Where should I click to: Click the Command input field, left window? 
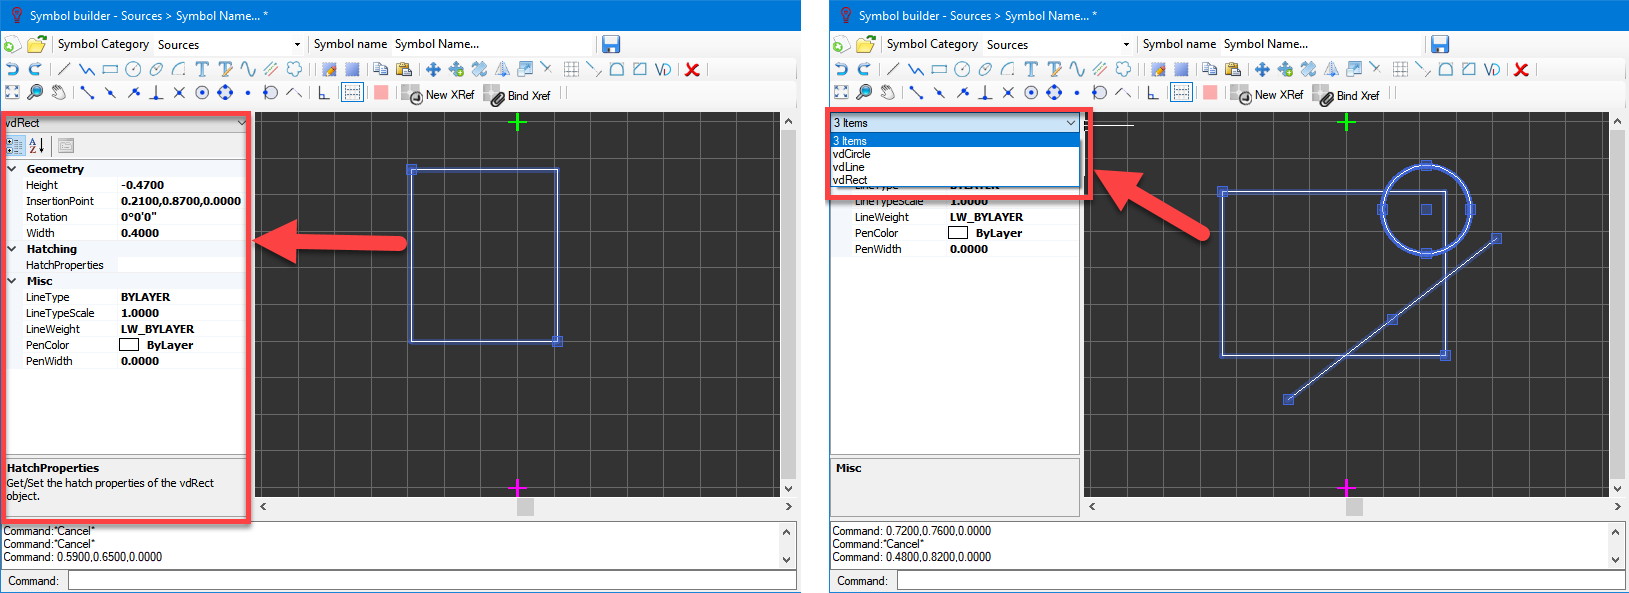pyautogui.click(x=432, y=580)
